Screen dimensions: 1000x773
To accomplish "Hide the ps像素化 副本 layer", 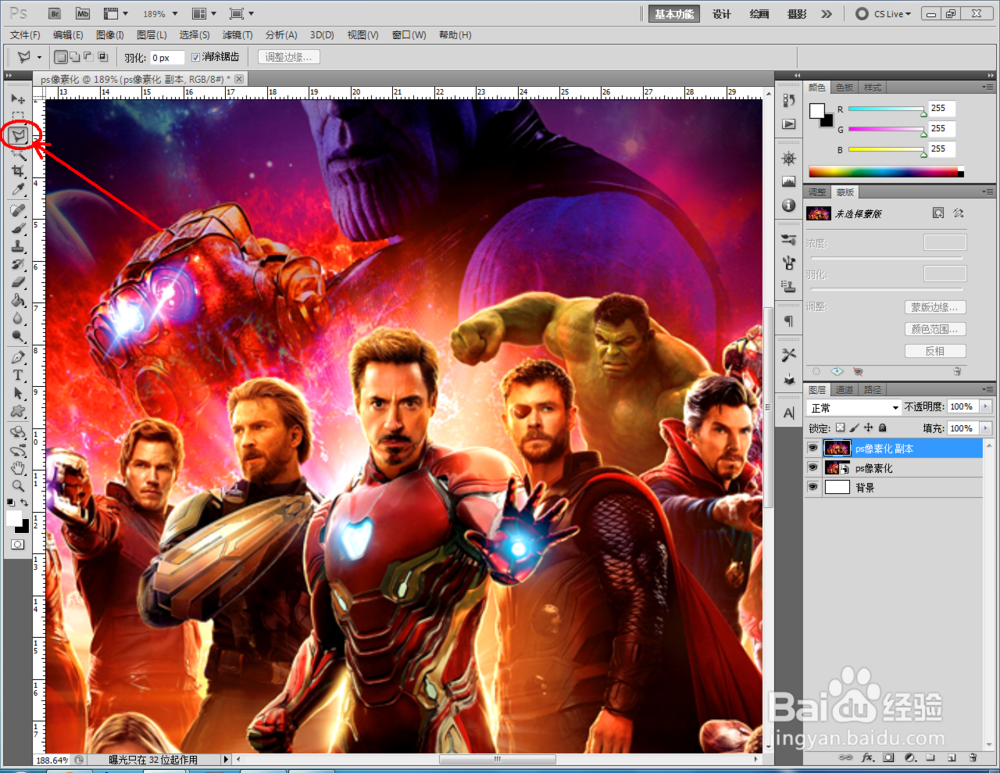I will click(812, 448).
